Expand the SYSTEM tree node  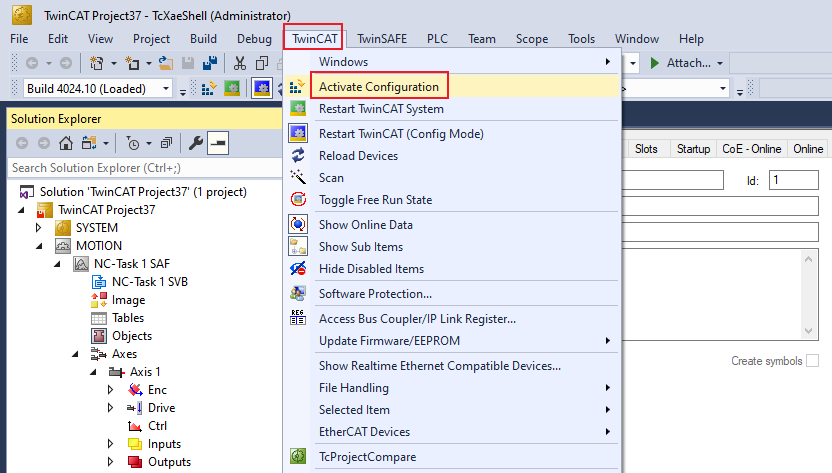pos(39,228)
